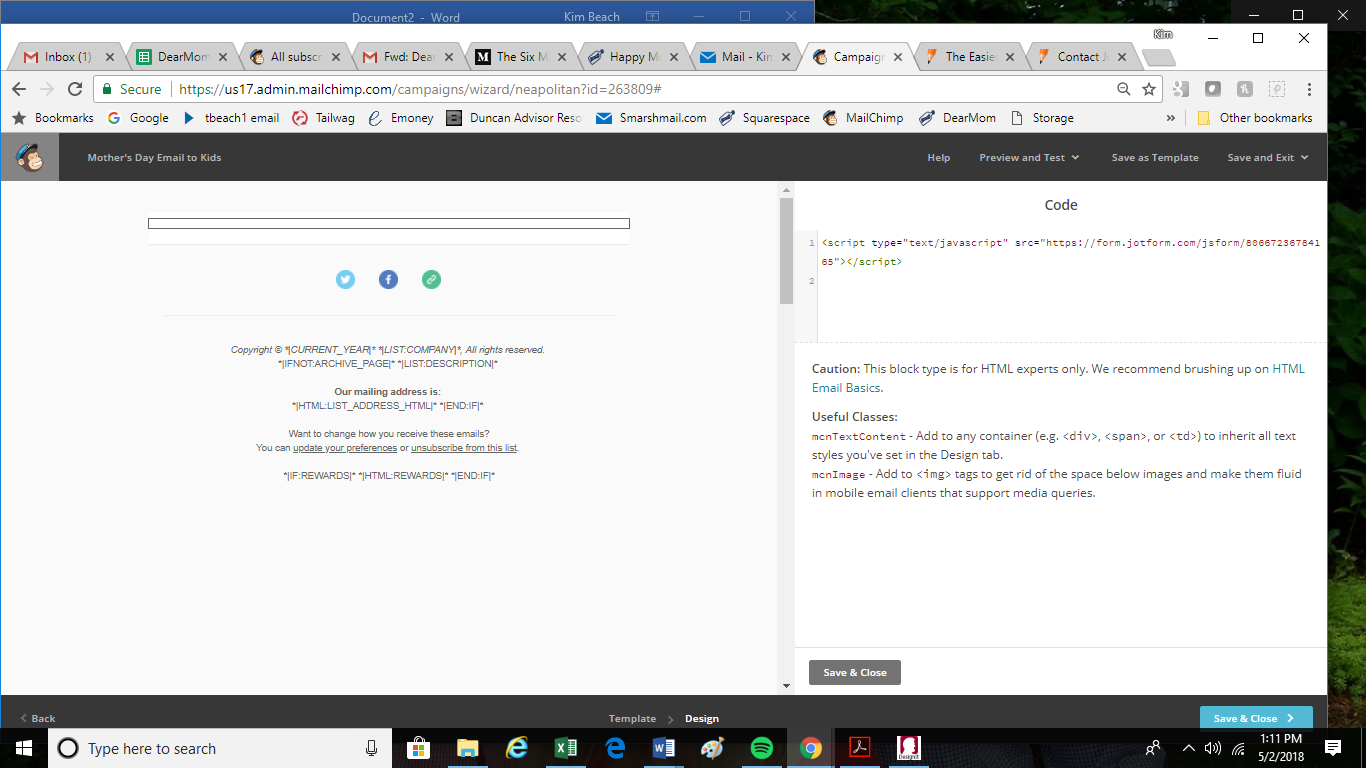Click the MailChimp Freddie logo

pyautogui.click(x=30, y=157)
